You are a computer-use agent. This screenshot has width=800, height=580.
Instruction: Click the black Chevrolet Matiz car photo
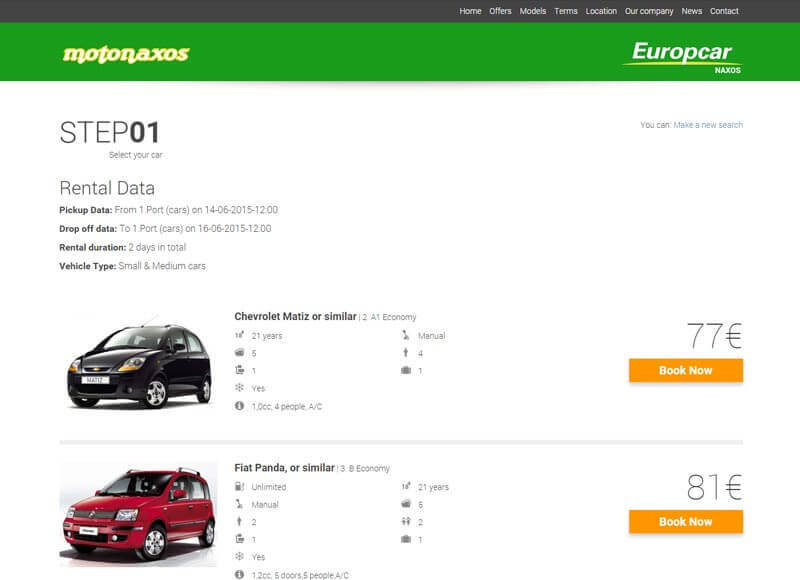139,361
